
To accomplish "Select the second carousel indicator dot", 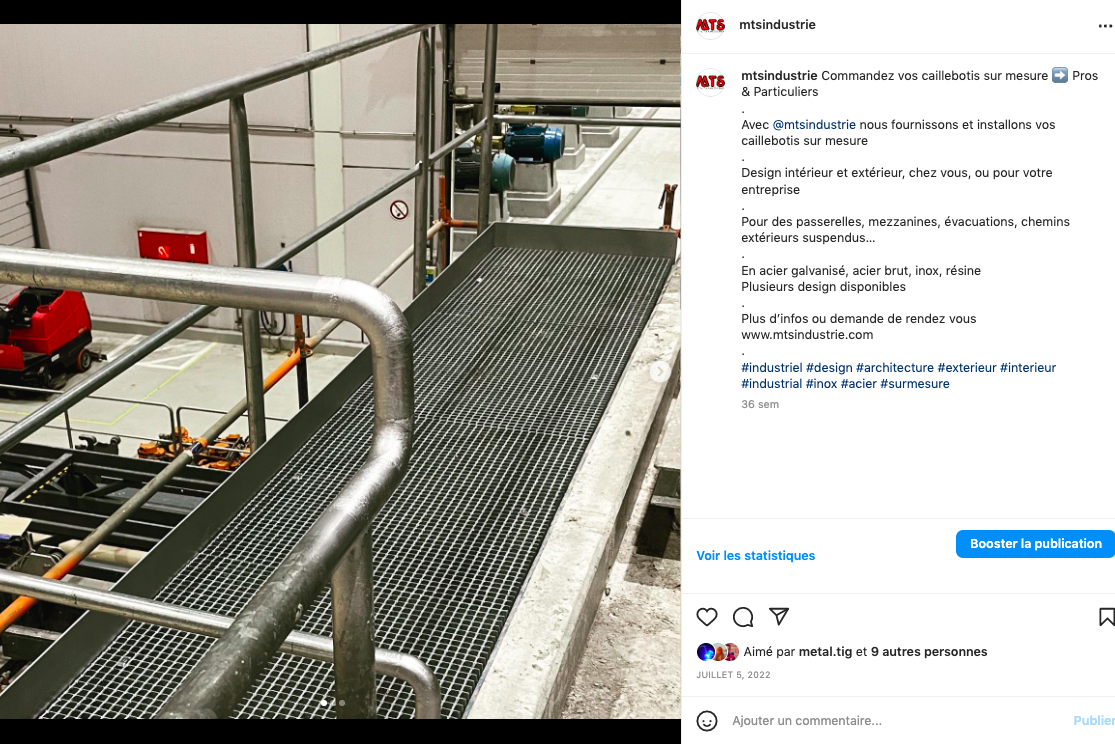I will coord(333,703).
